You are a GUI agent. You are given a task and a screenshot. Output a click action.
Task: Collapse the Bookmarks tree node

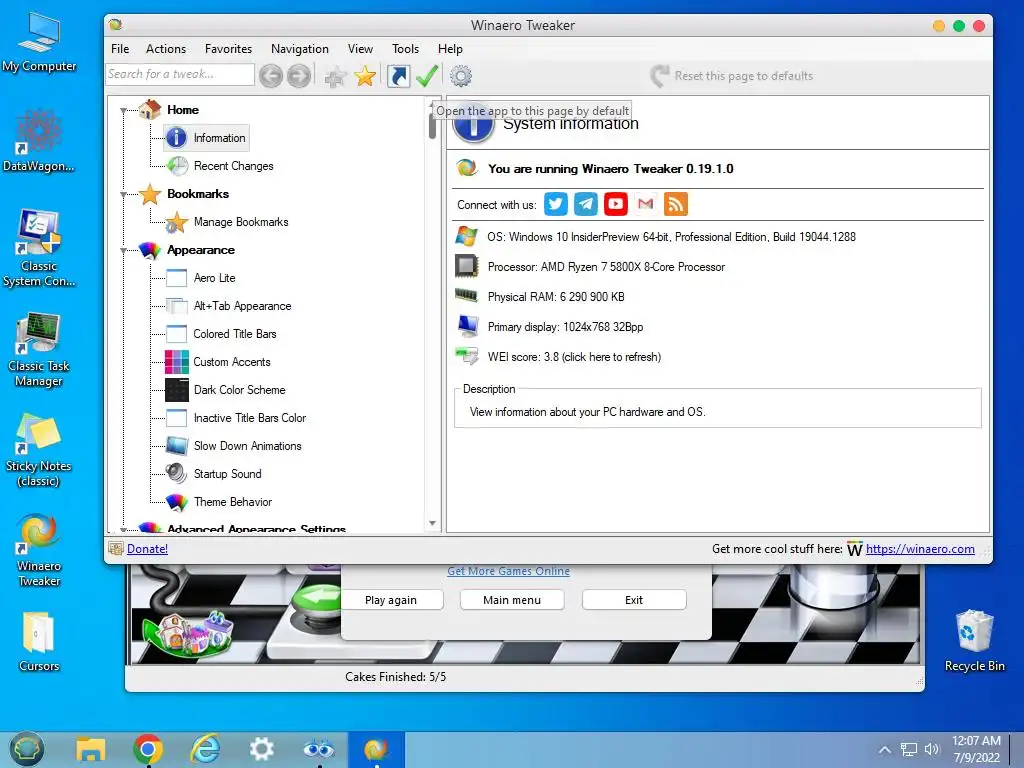[x=123, y=195]
